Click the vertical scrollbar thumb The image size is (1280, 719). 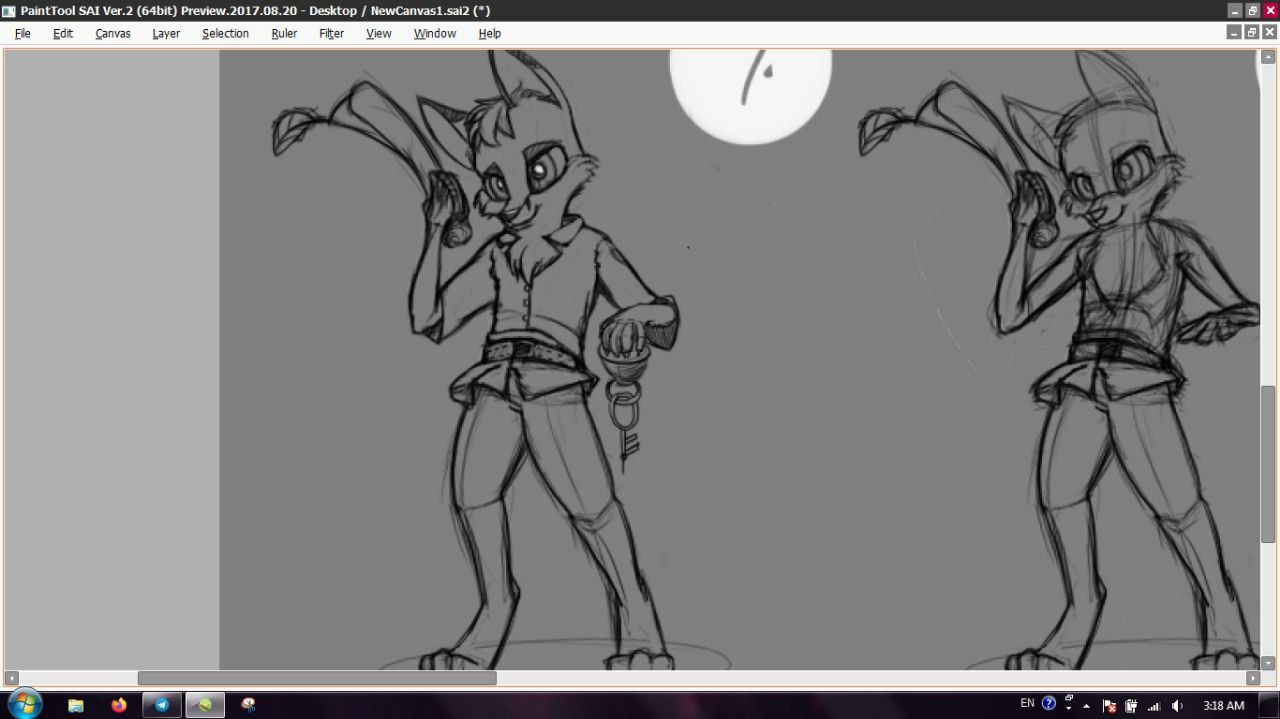click(x=1267, y=464)
